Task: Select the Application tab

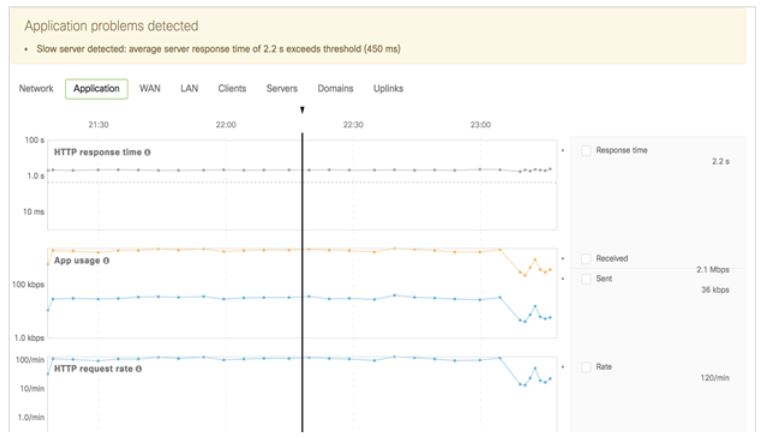Action: (x=97, y=89)
